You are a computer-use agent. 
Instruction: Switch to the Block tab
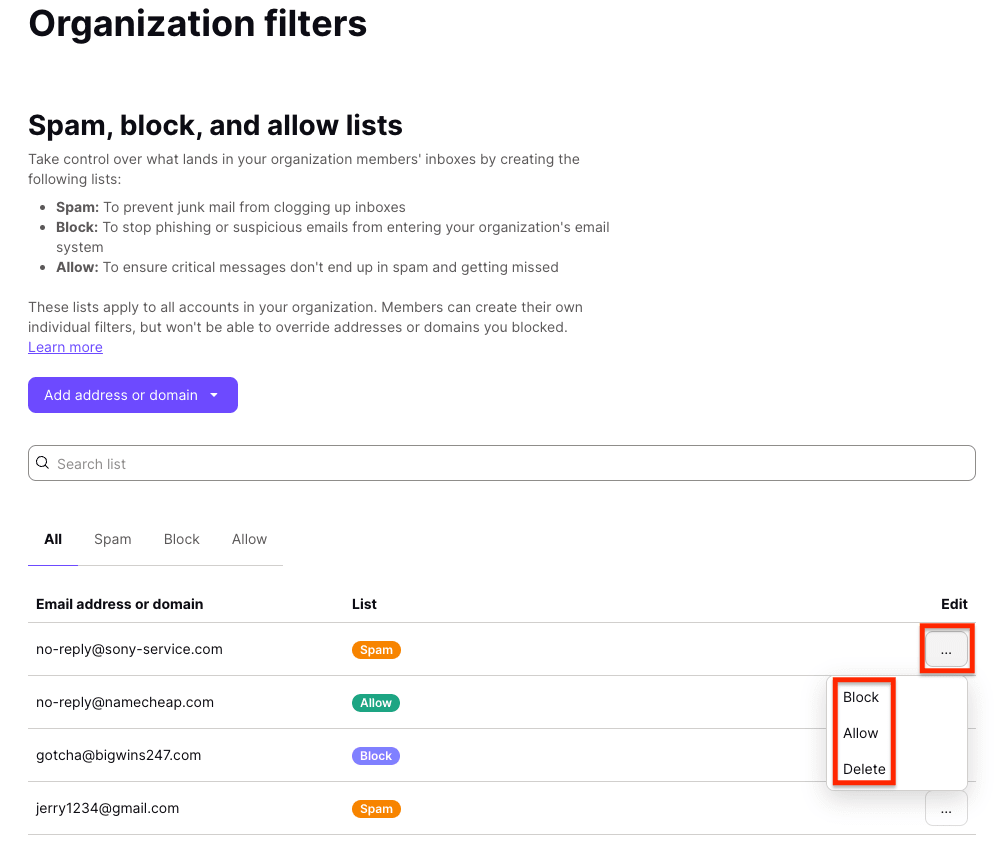[182, 539]
